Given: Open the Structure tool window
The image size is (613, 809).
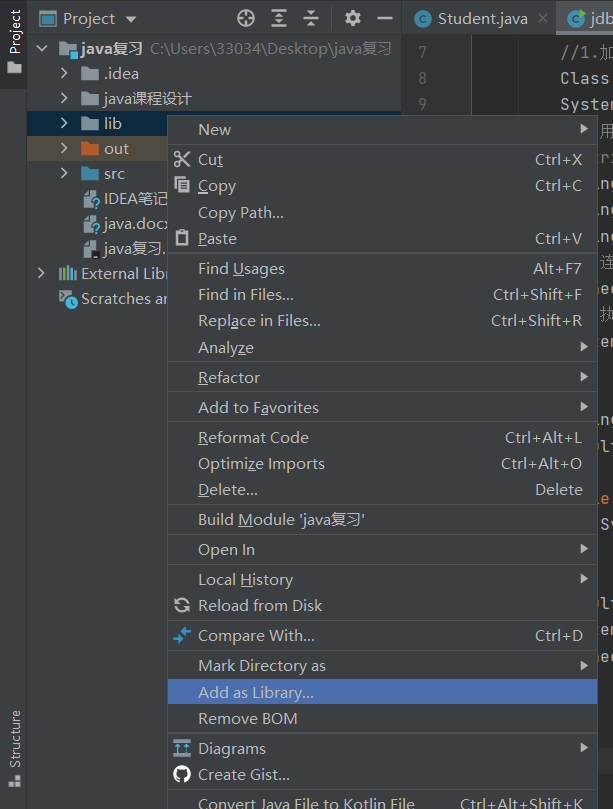Looking at the screenshot, I should [14, 747].
